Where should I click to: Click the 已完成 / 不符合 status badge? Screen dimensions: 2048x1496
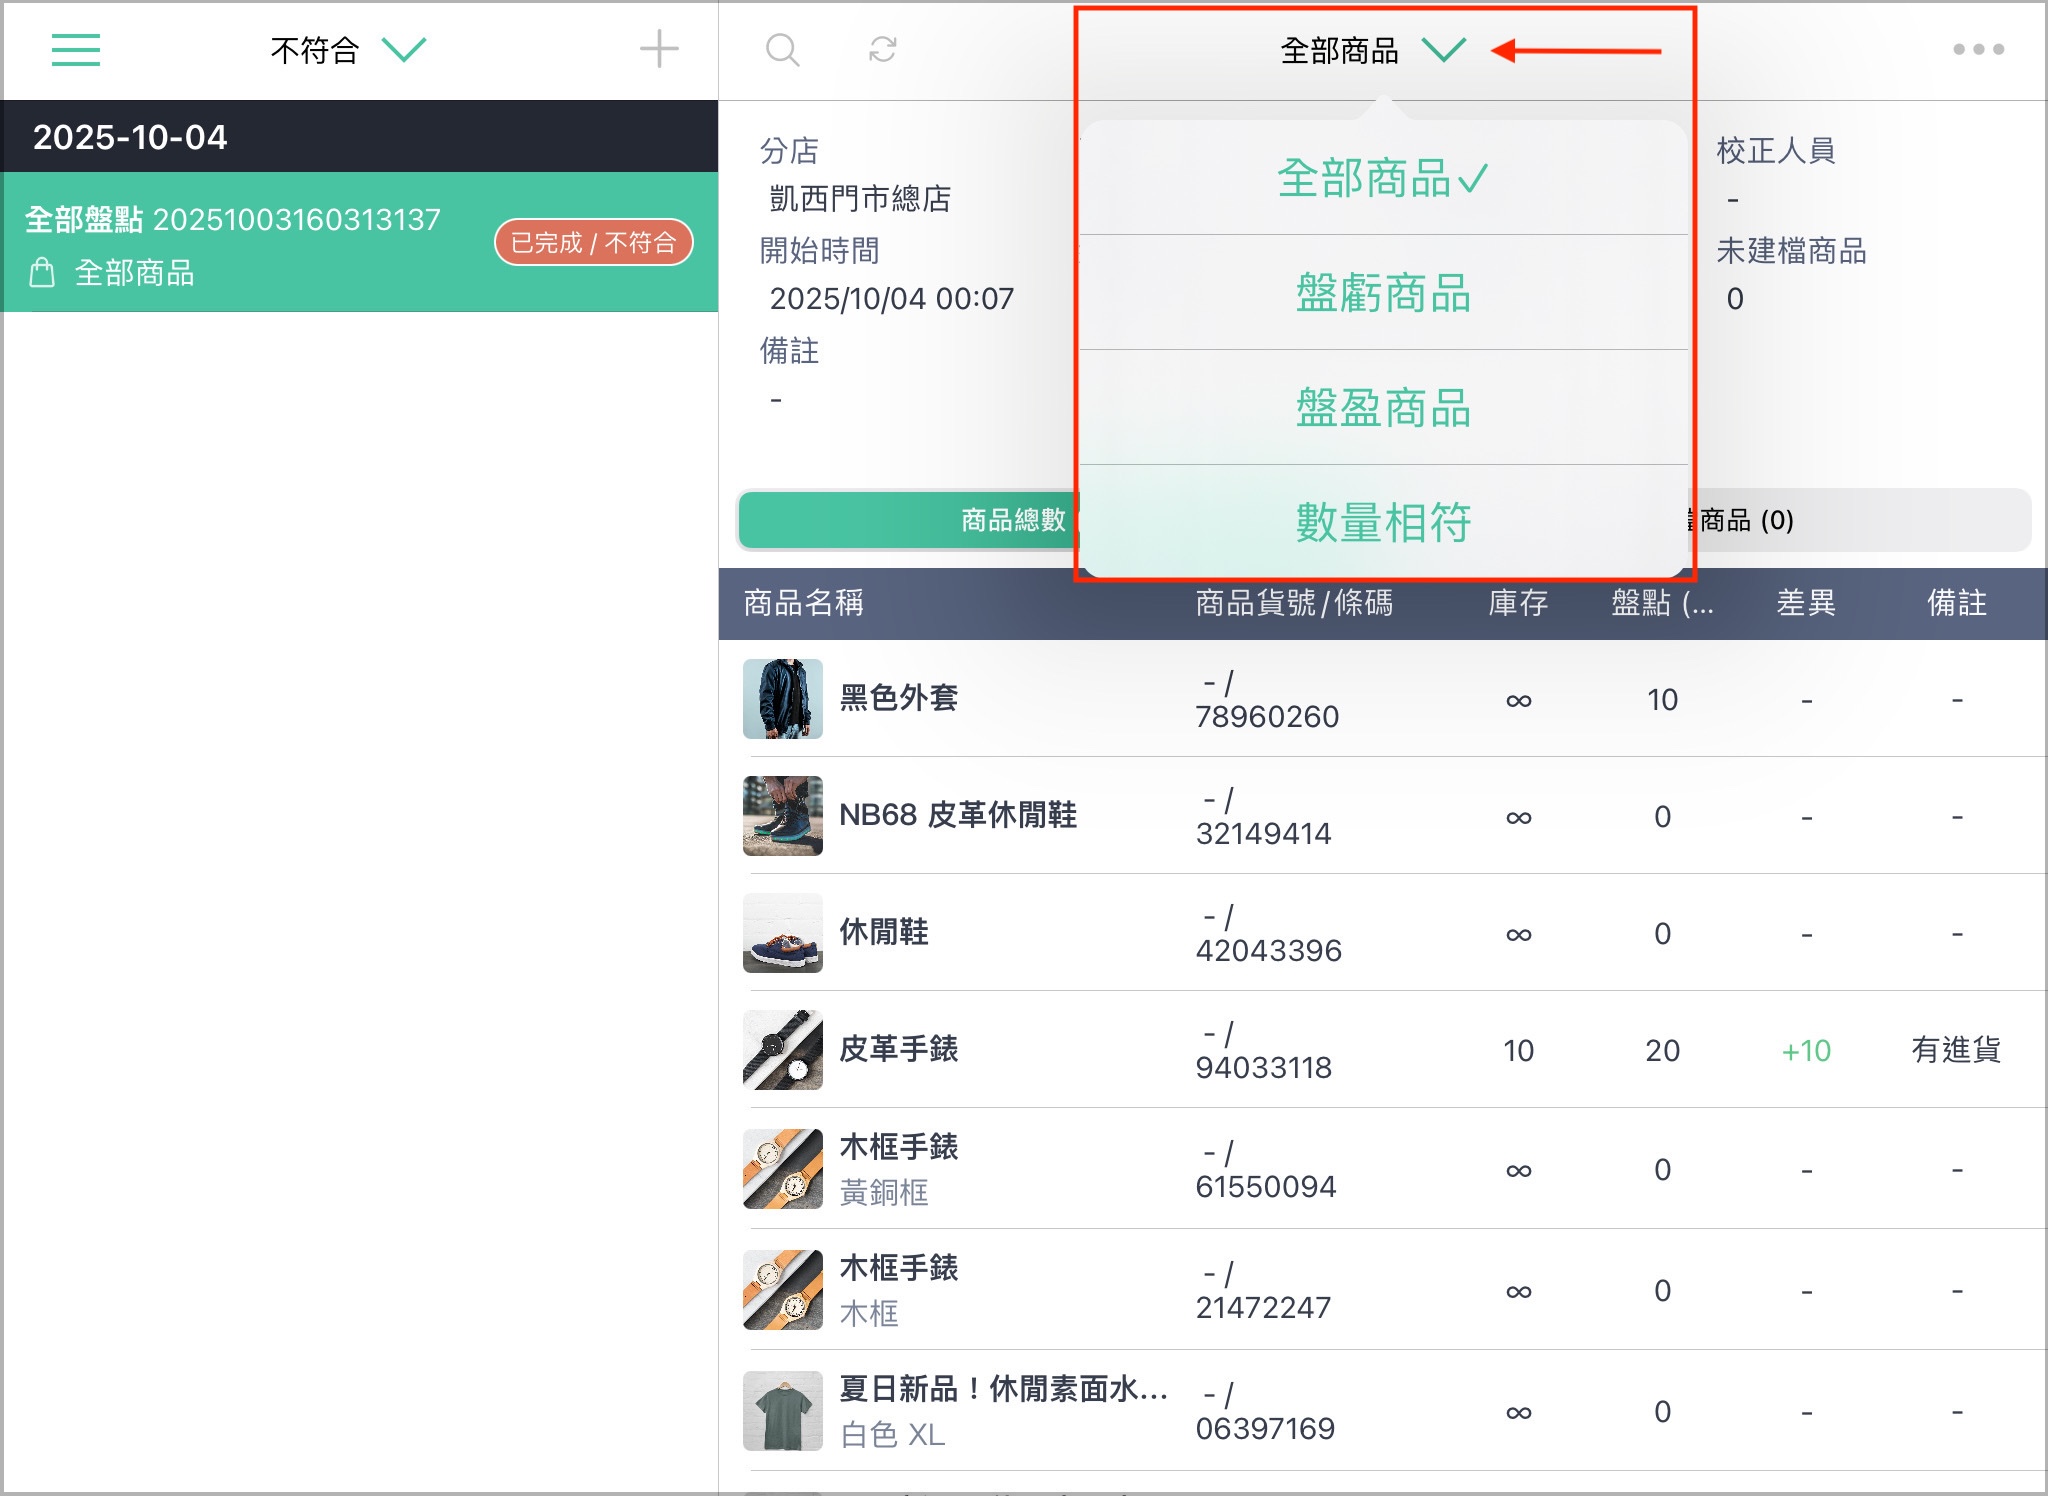coord(594,242)
